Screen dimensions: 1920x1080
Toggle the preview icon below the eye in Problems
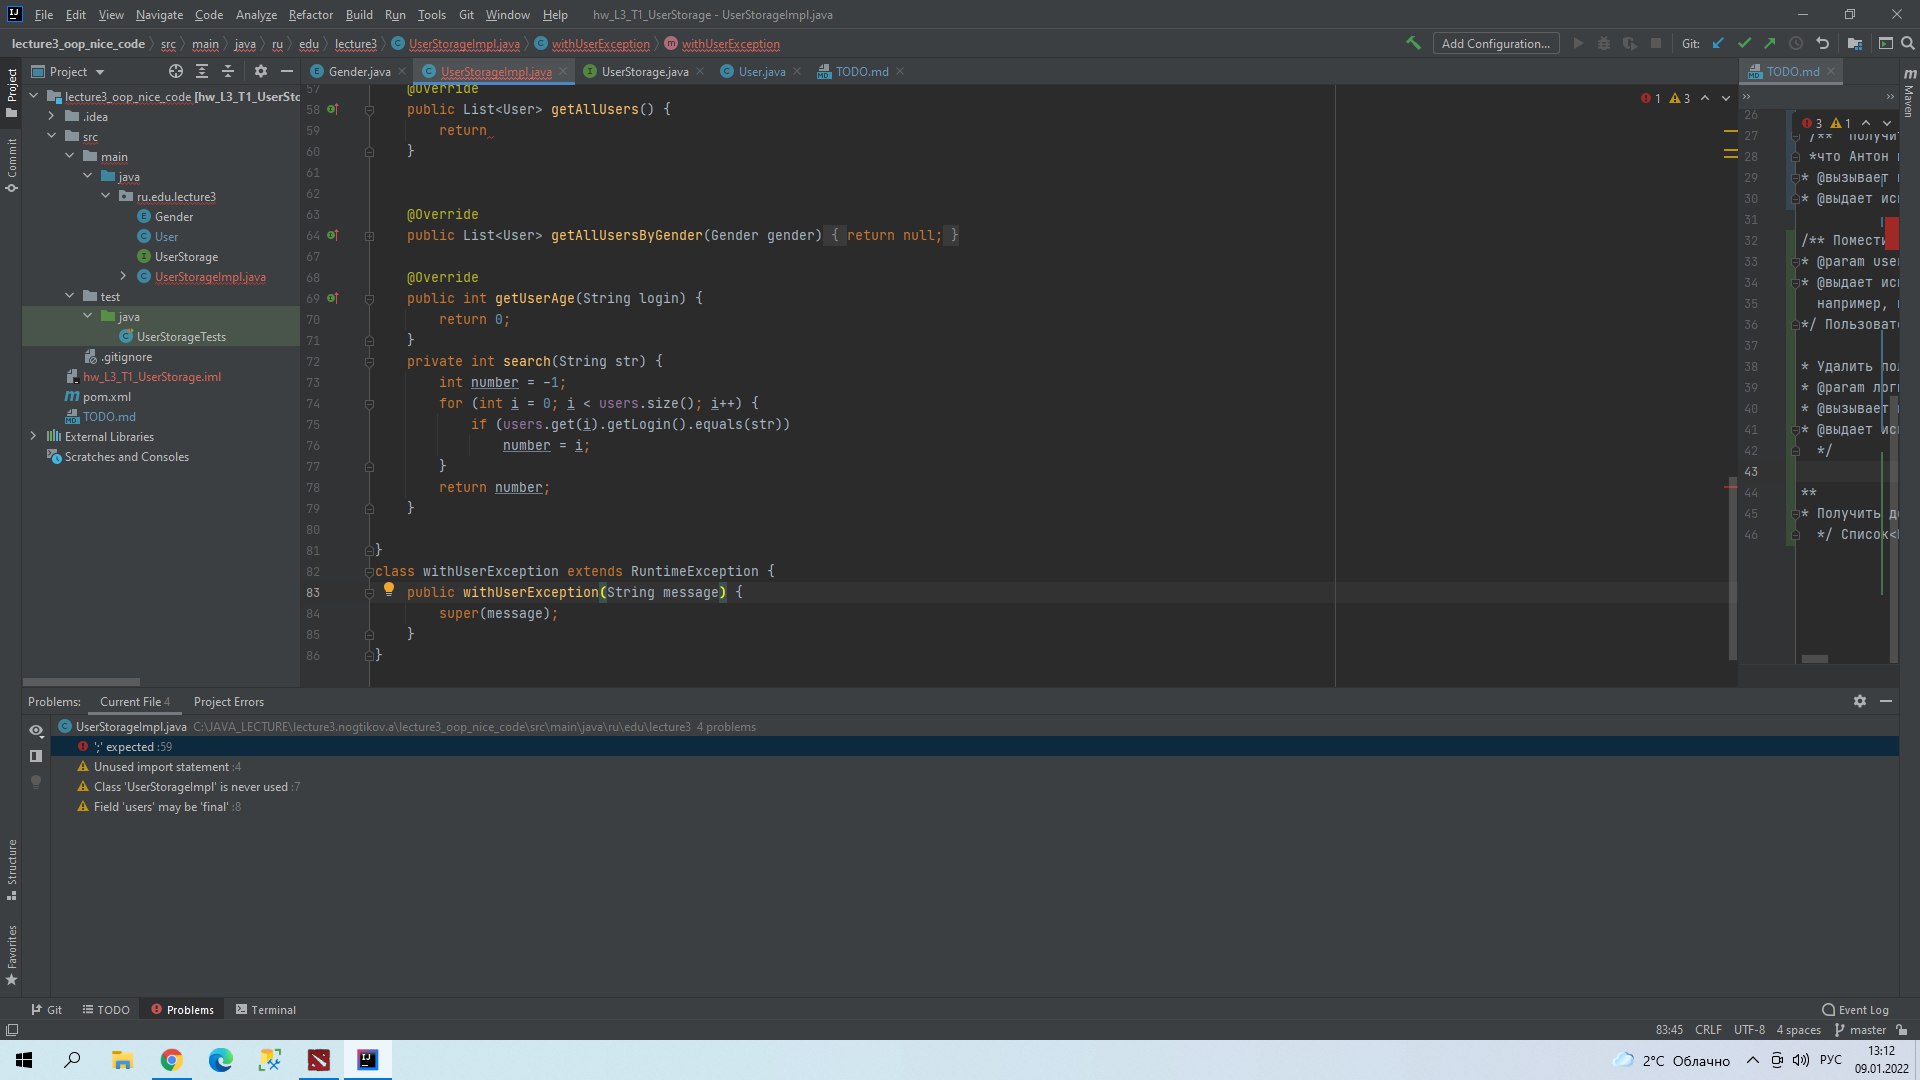tap(36, 756)
